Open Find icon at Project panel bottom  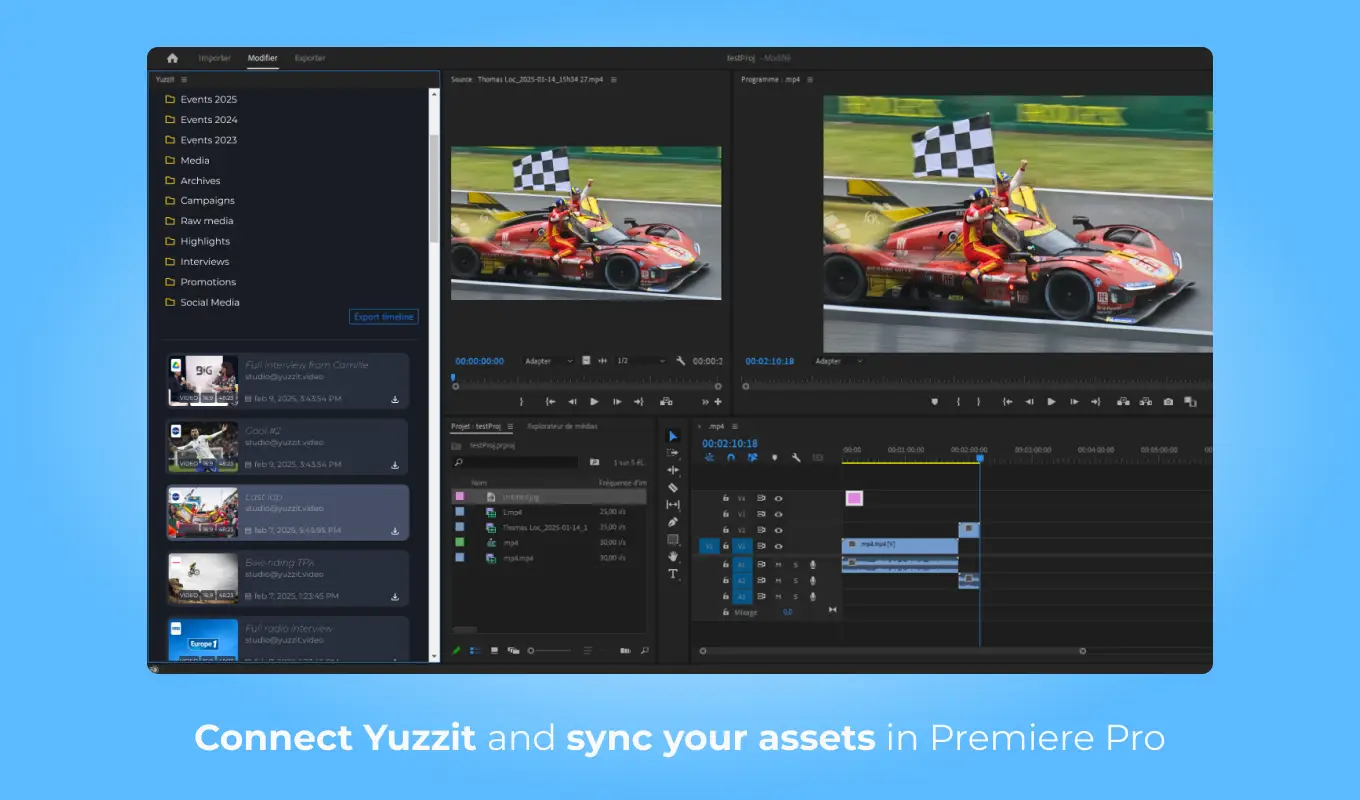(645, 650)
